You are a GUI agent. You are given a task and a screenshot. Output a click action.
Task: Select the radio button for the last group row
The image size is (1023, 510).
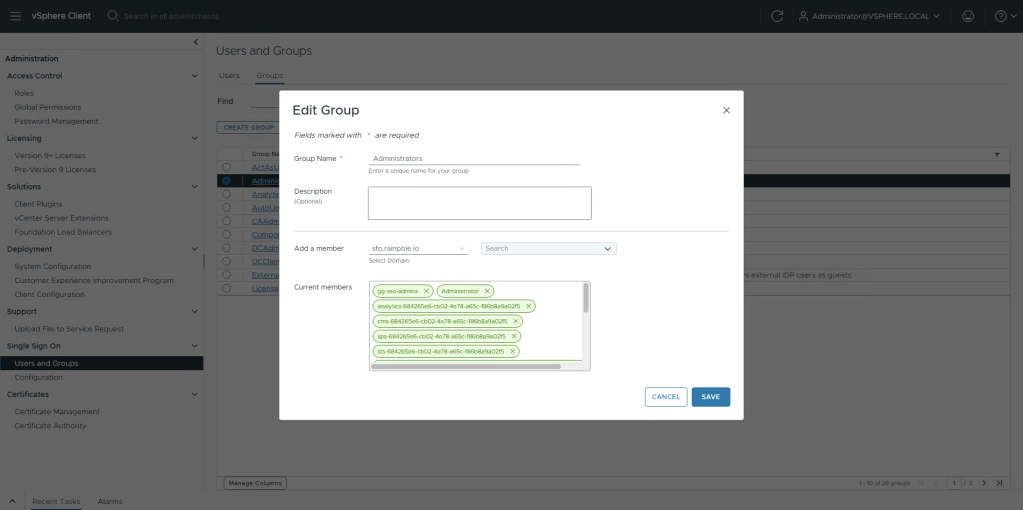point(226,288)
